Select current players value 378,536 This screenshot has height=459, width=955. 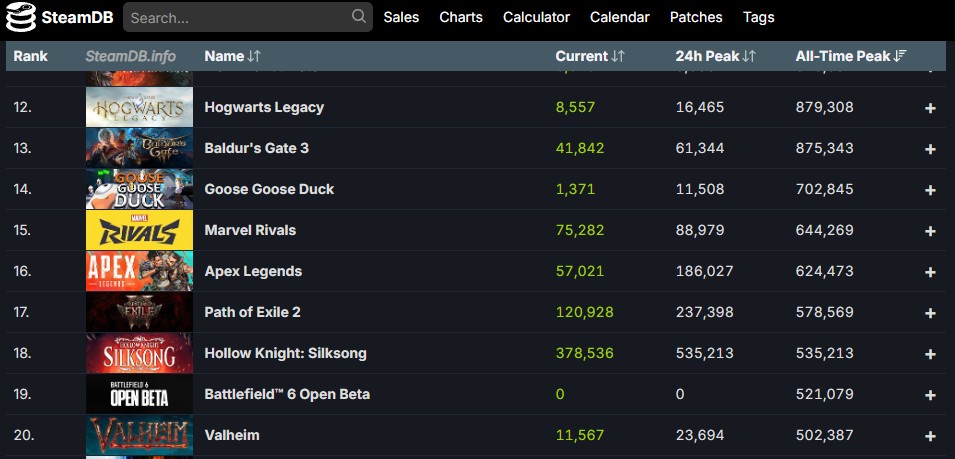(585, 353)
